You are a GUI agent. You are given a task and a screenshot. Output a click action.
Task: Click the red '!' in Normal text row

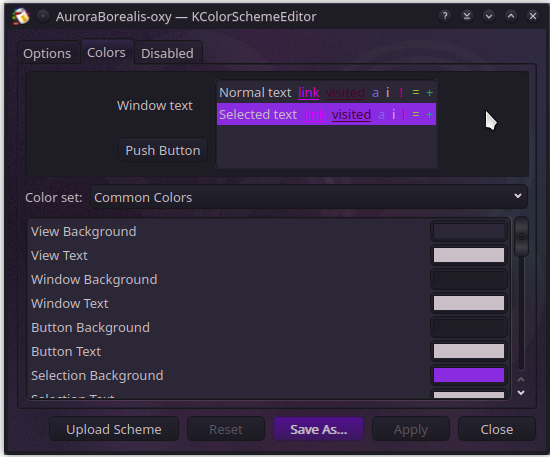click(401, 93)
